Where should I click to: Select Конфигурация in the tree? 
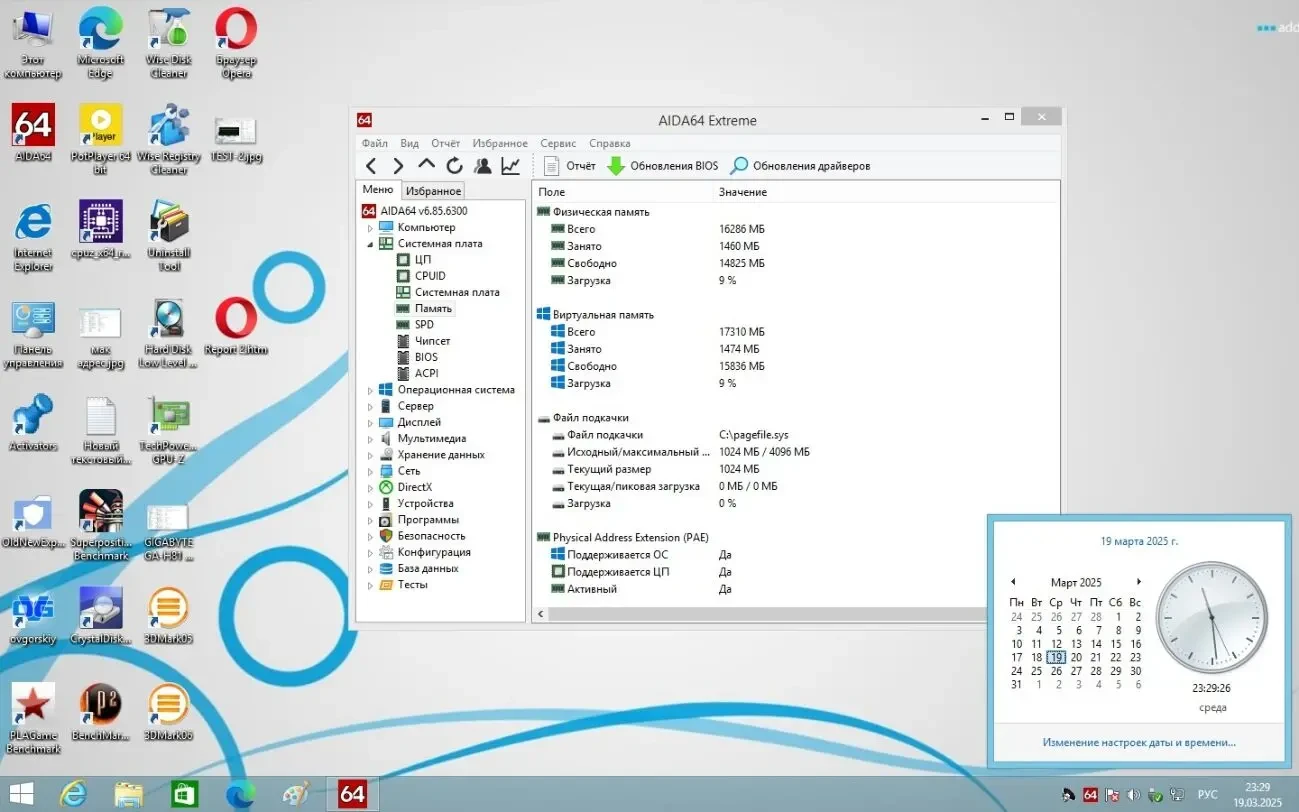pyautogui.click(x=434, y=552)
